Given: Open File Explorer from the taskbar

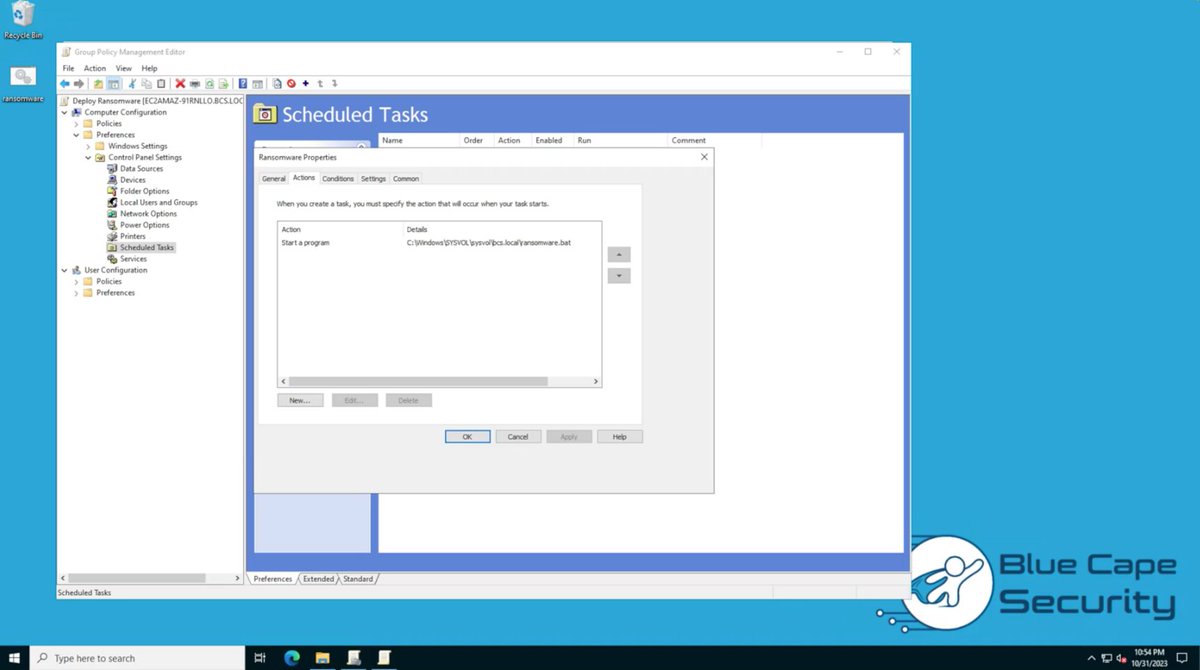Looking at the screenshot, I should coord(323,658).
